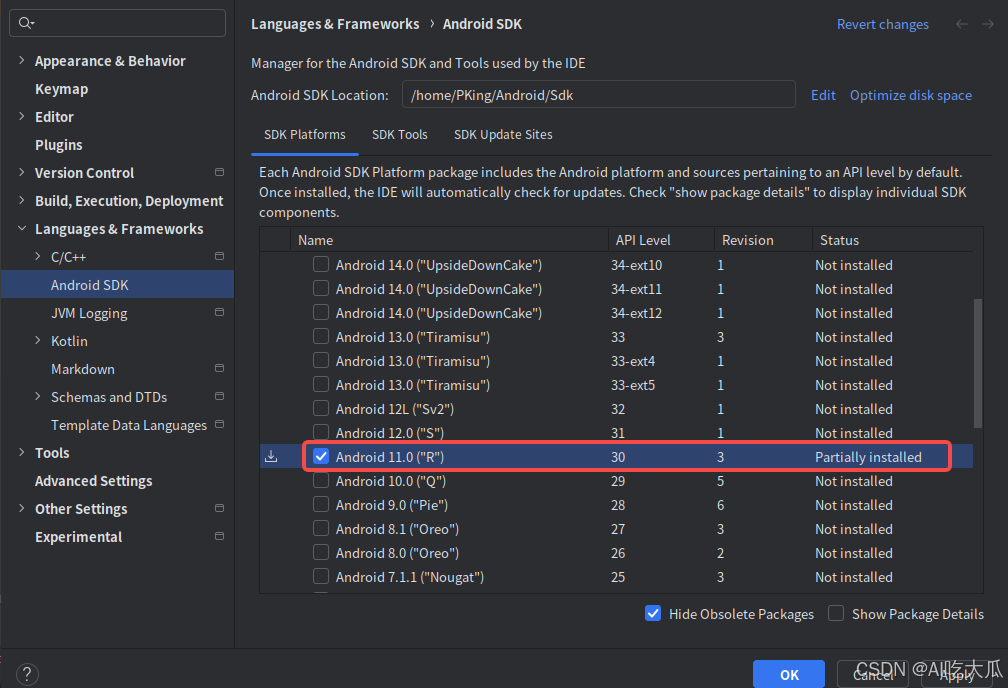The width and height of the screenshot is (1008, 688).
Task: Check Android 14.0 API 34-ext10 checkbox
Action: [x=321, y=264]
